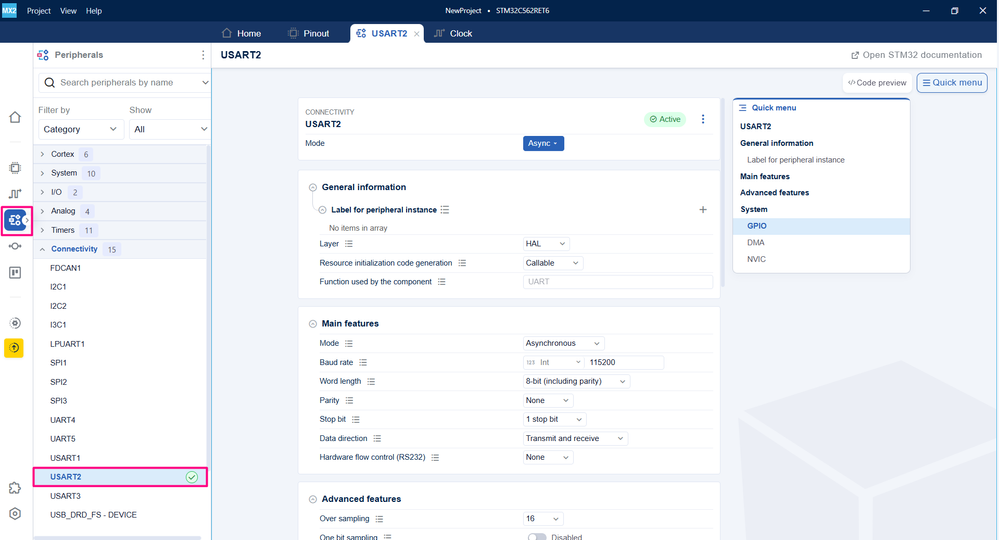This screenshot has width=999, height=540.
Task: Open the Parity None dropdown
Action: 548,401
